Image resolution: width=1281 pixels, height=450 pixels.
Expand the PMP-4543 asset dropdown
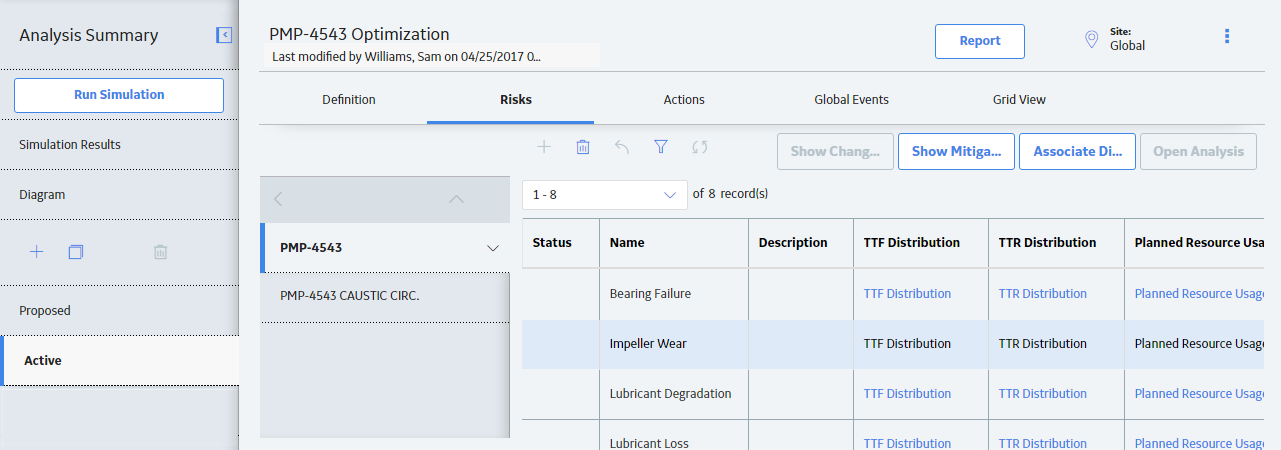pyautogui.click(x=492, y=248)
